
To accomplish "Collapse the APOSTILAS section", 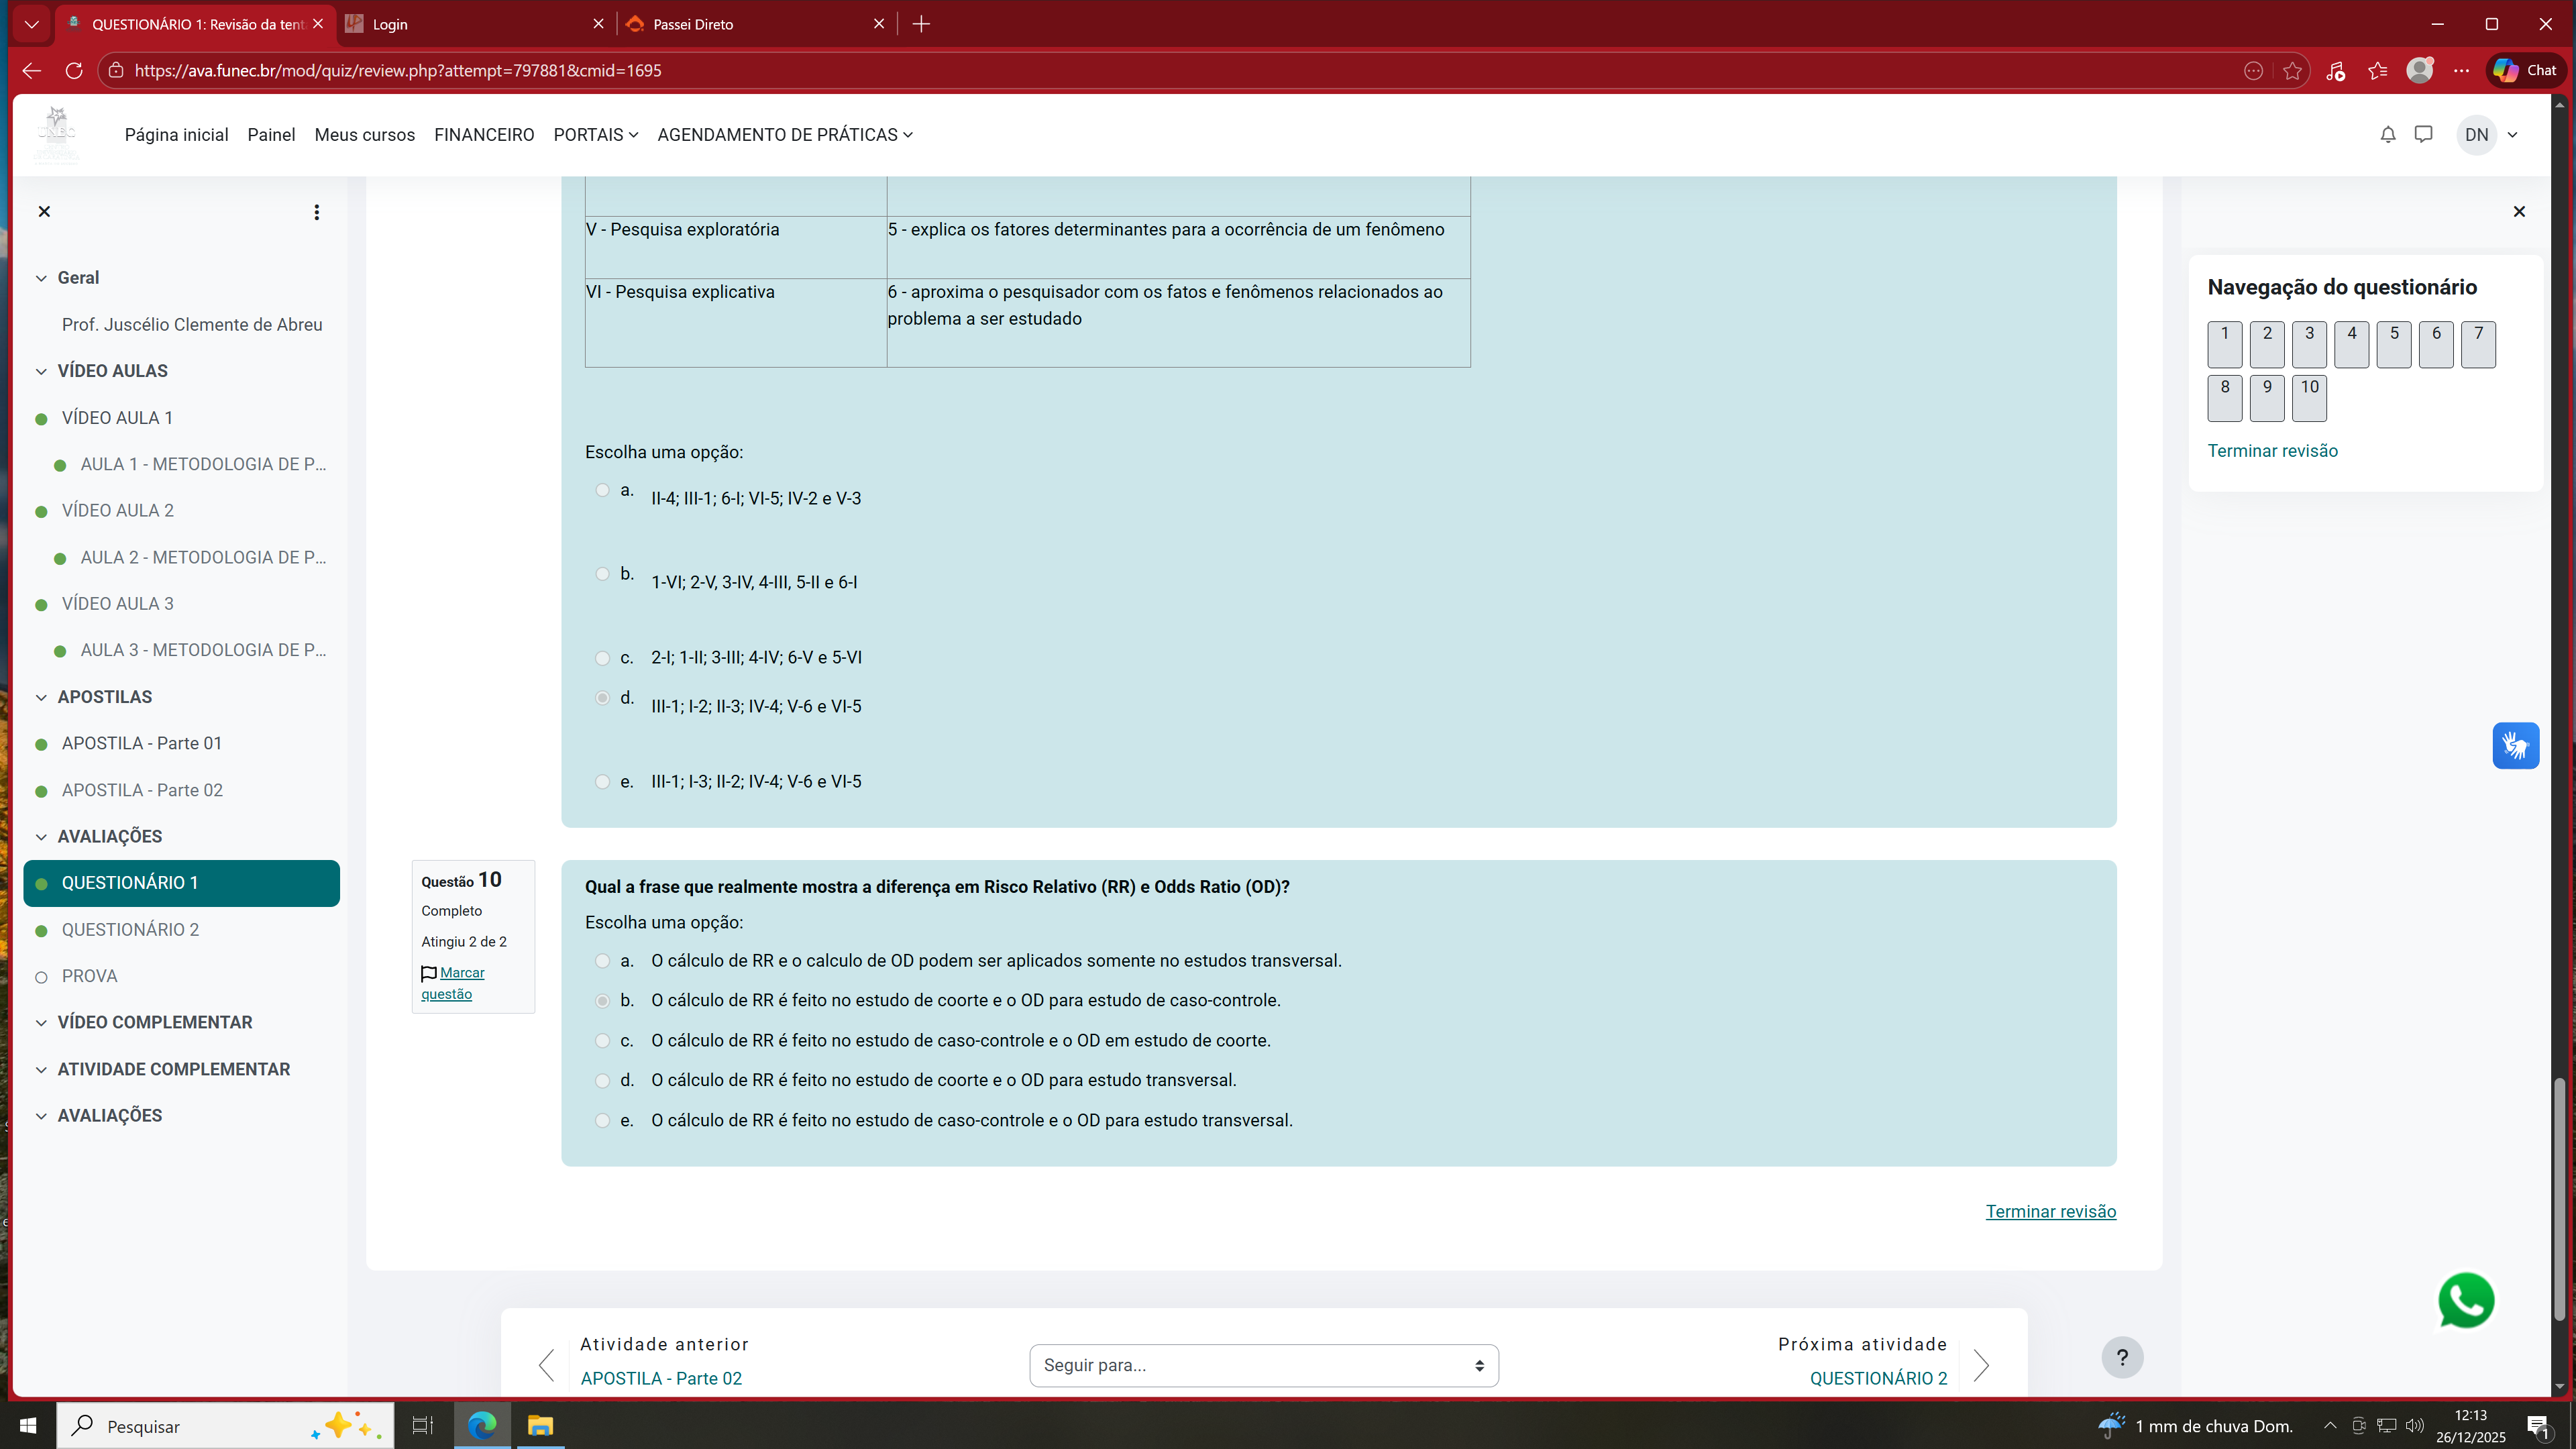I will click(41, 697).
